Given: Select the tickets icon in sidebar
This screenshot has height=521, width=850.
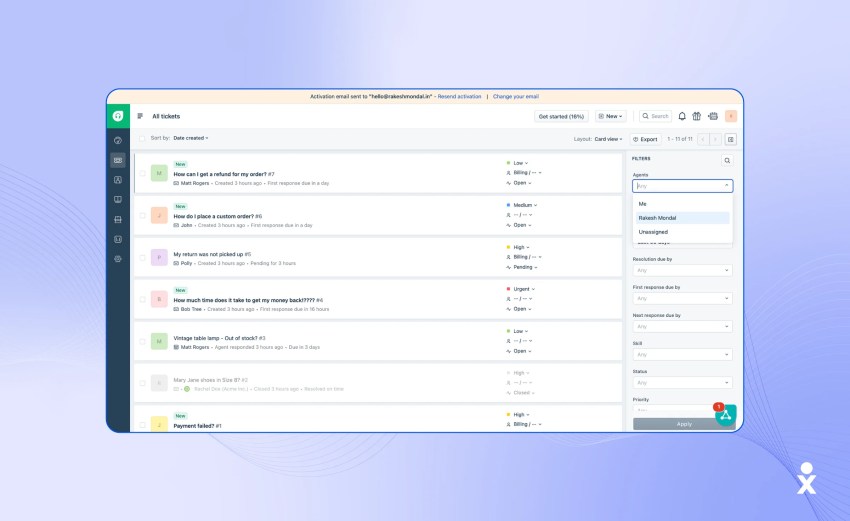Looking at the screenshot, I should (118, 160).
